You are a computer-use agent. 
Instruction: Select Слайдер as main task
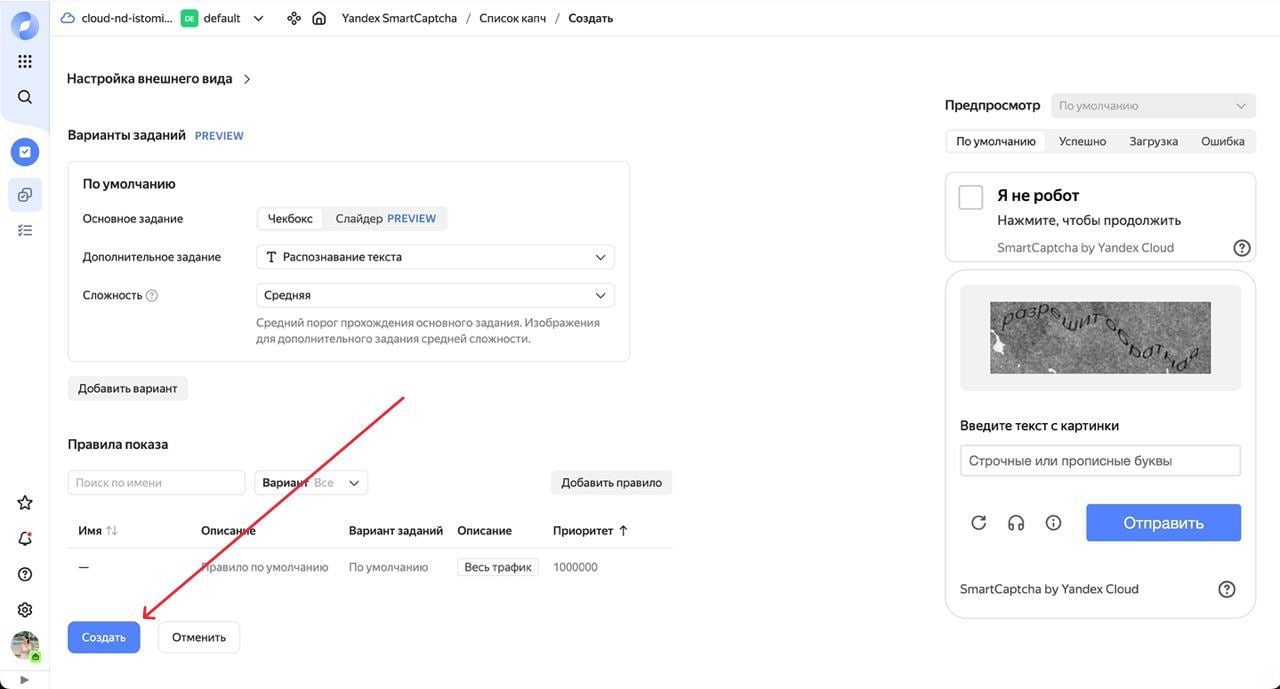(386, 218)
